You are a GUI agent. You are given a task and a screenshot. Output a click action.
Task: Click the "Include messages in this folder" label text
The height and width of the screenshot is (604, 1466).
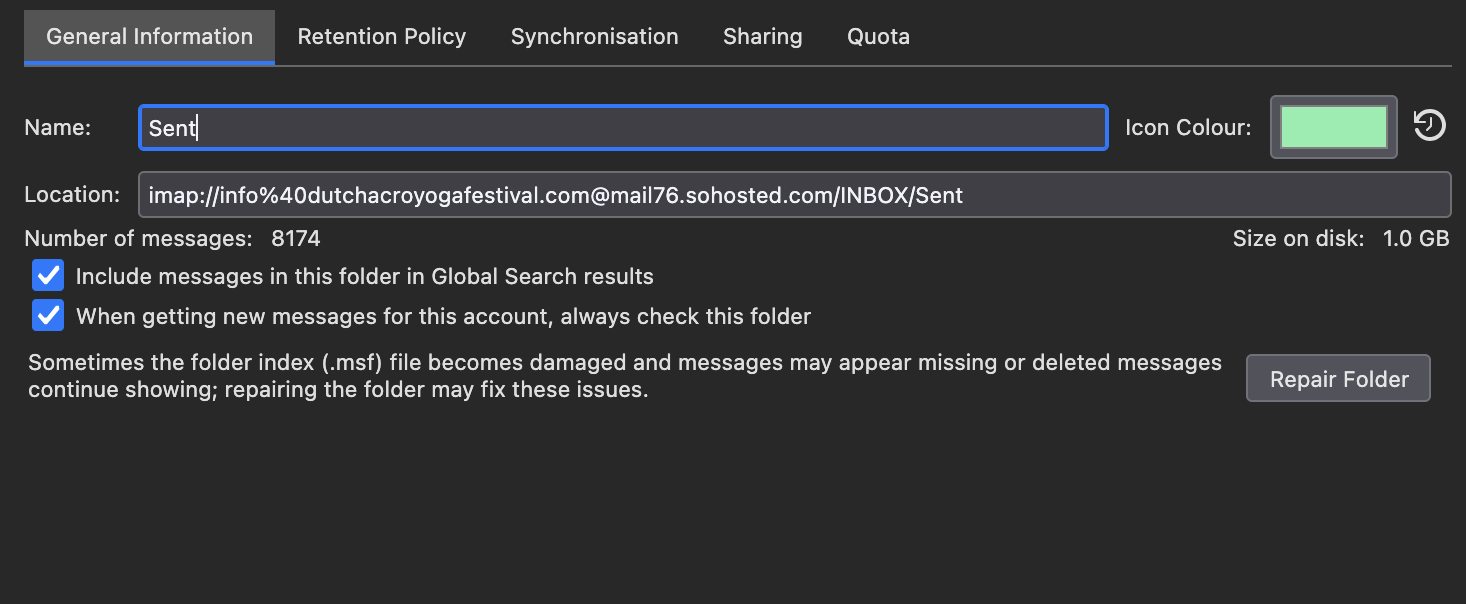(364, 277)
